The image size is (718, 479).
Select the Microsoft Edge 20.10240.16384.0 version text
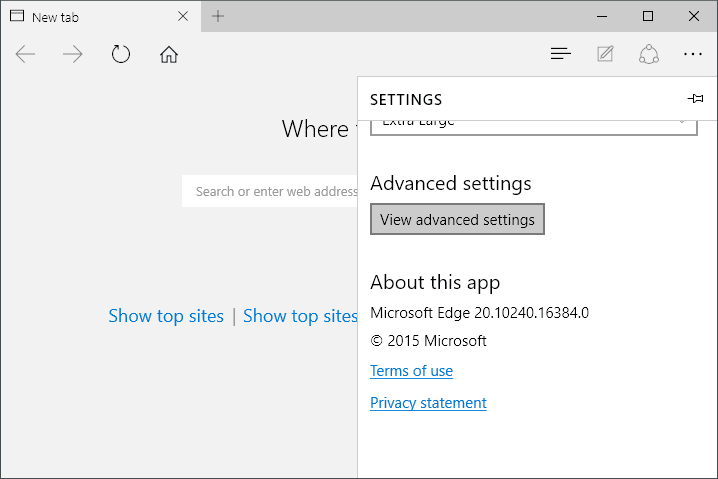[x=479, y=313]
